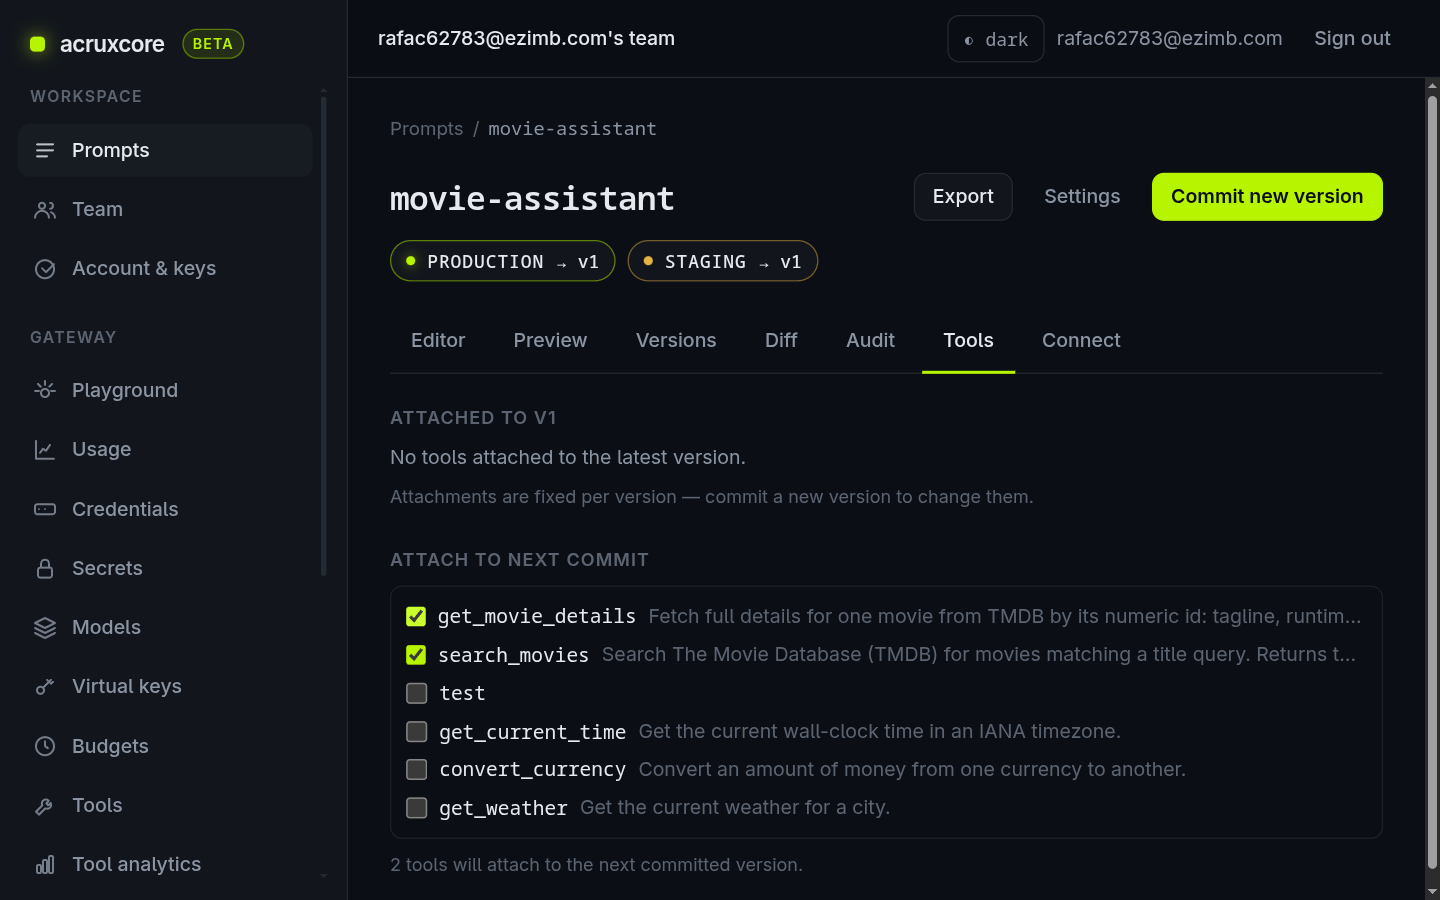Open Virtual keys in the sidebar
Viewport: 1440px width, 900px height.
[165, 687]
